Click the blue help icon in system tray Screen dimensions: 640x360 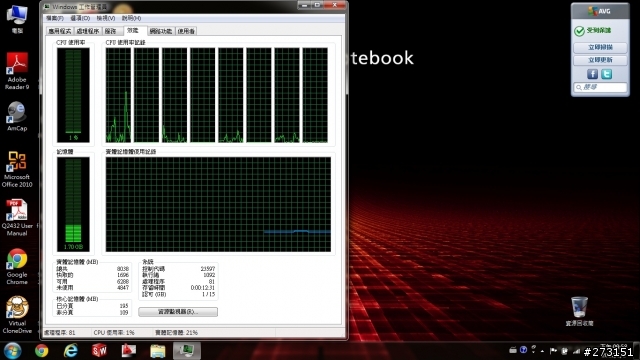(x=524, y=350)
